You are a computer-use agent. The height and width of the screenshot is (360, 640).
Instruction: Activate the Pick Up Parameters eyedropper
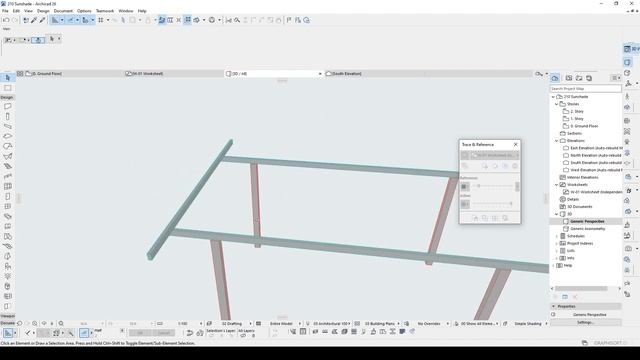(34, 20)
